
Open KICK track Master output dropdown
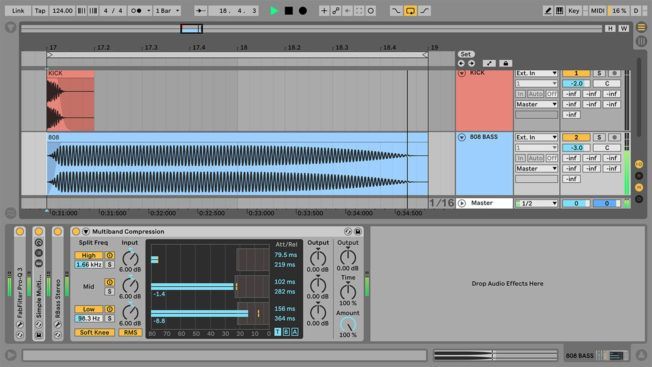[536, 104]
